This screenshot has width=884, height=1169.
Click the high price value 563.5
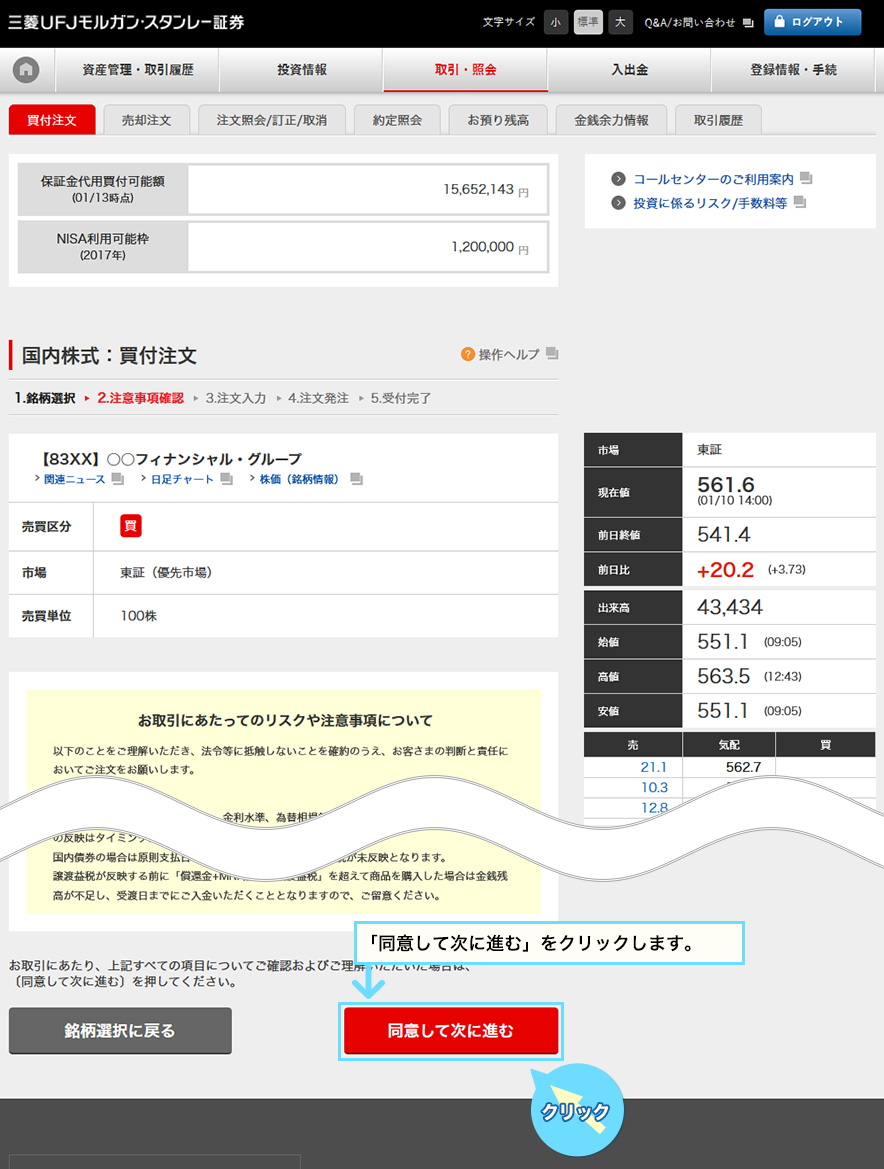pos(724,676)
